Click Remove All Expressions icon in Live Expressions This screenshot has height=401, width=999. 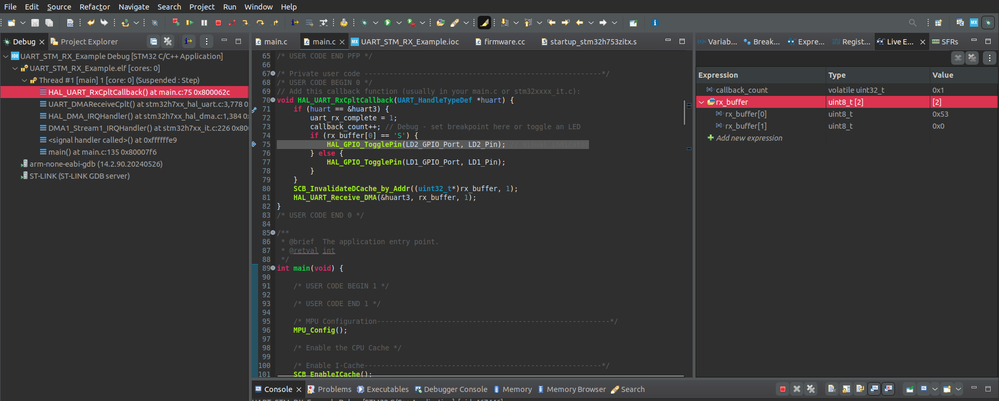pyautogui.click(x=972, y=58)
